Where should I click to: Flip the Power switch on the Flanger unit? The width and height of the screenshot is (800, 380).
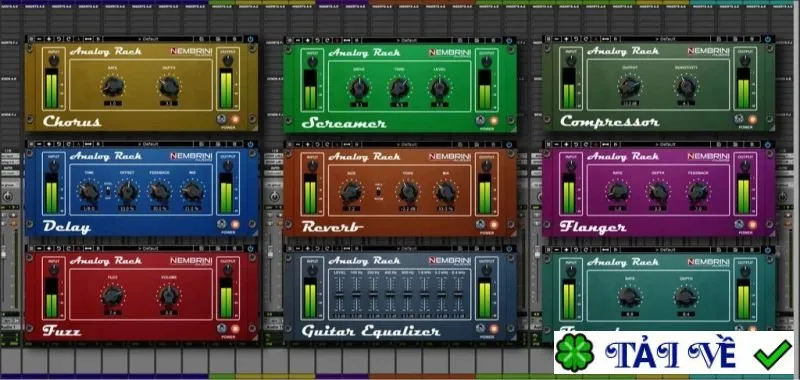[x=739, y=224]
